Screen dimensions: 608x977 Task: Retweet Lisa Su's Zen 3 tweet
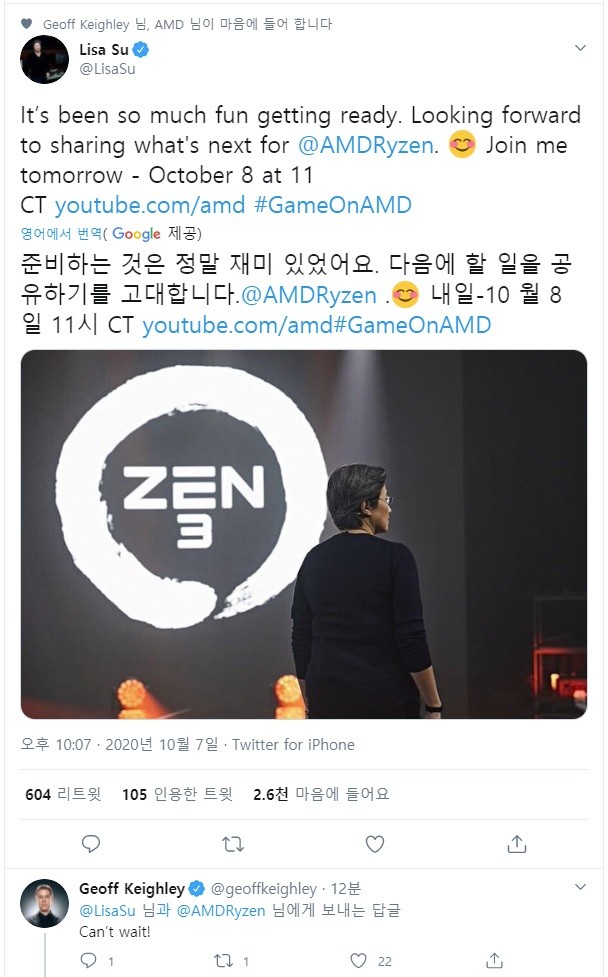[233, 844]
